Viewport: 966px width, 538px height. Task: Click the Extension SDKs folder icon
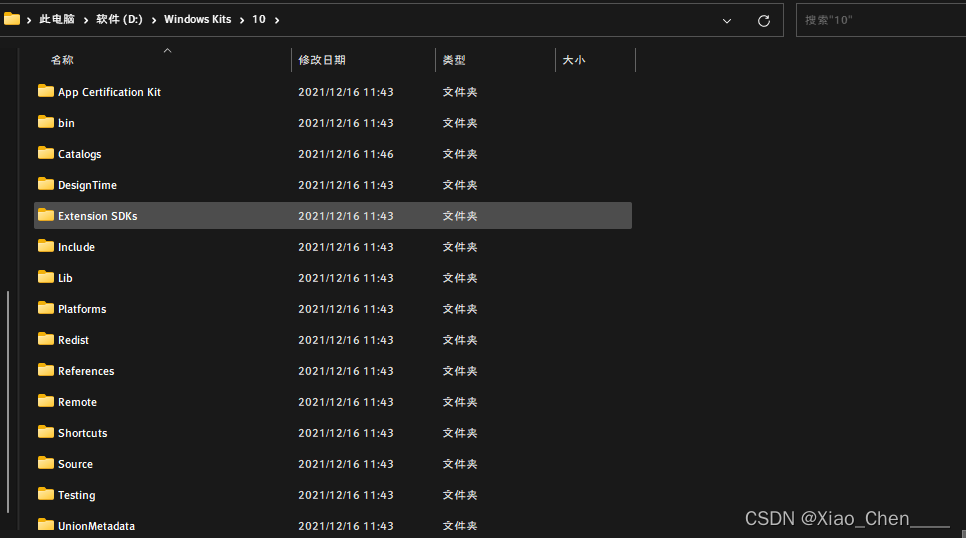pyautogui.click(x=46, y=215)
